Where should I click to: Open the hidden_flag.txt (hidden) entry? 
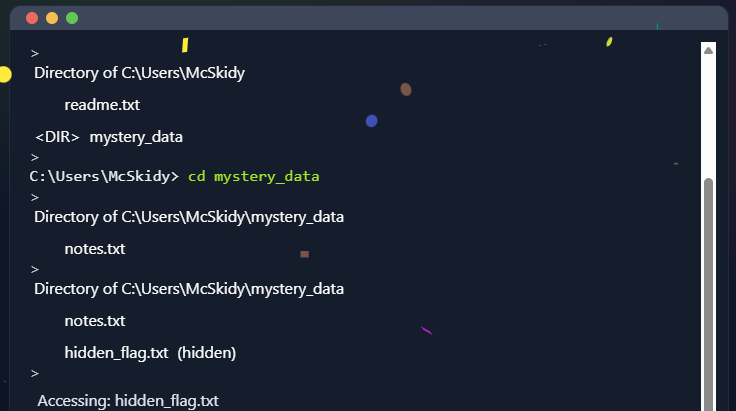pyautogui.click(x=150, y=353)
